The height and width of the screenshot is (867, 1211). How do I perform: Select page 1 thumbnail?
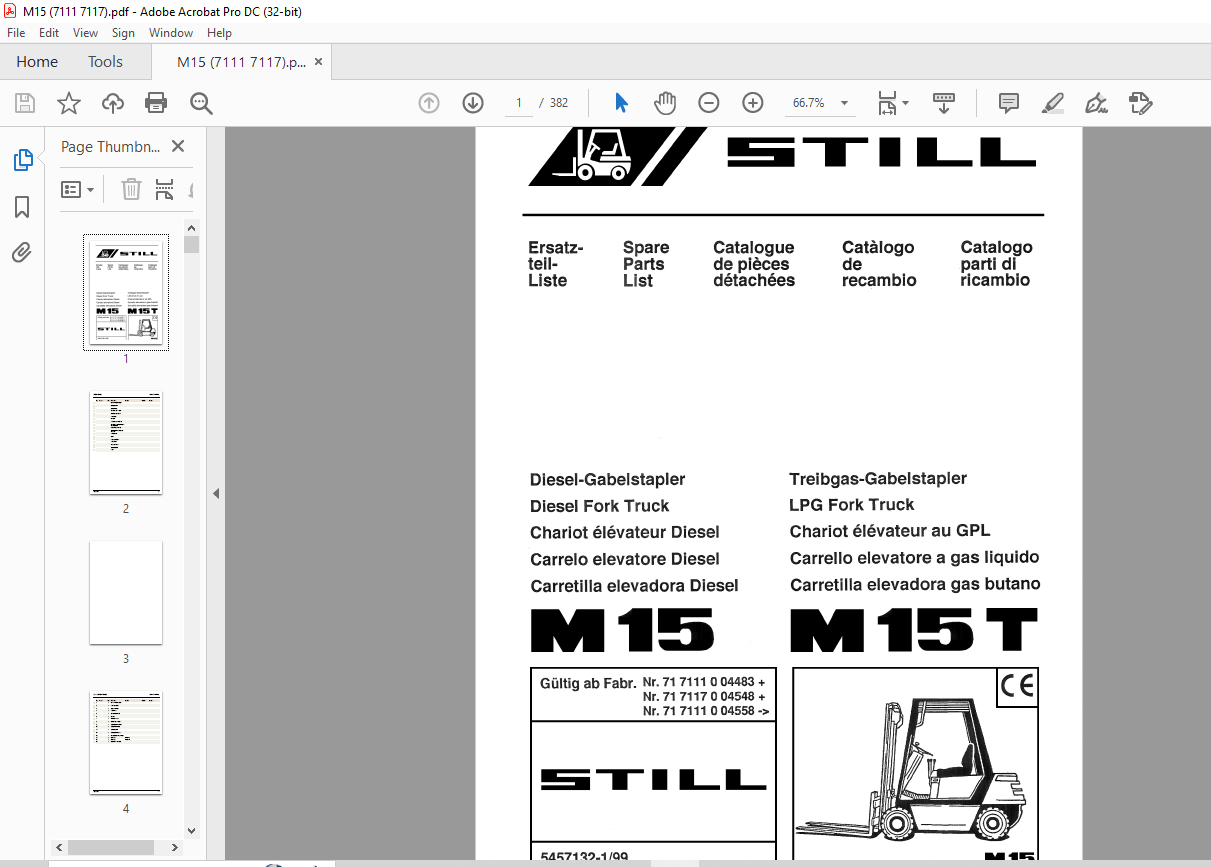pyautogui.click(x=126, y=293)
